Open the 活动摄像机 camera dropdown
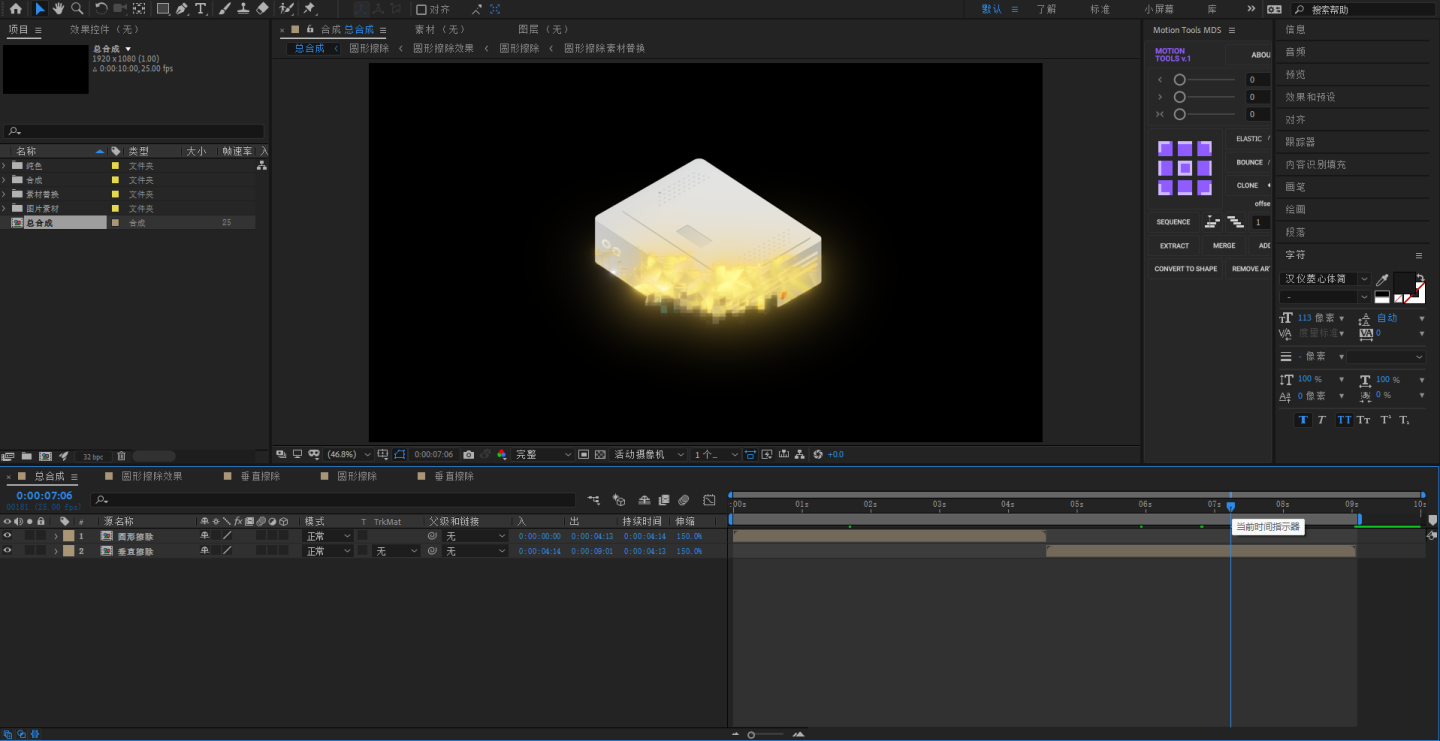Viewport: 1440px width, 741px height. 649,454
